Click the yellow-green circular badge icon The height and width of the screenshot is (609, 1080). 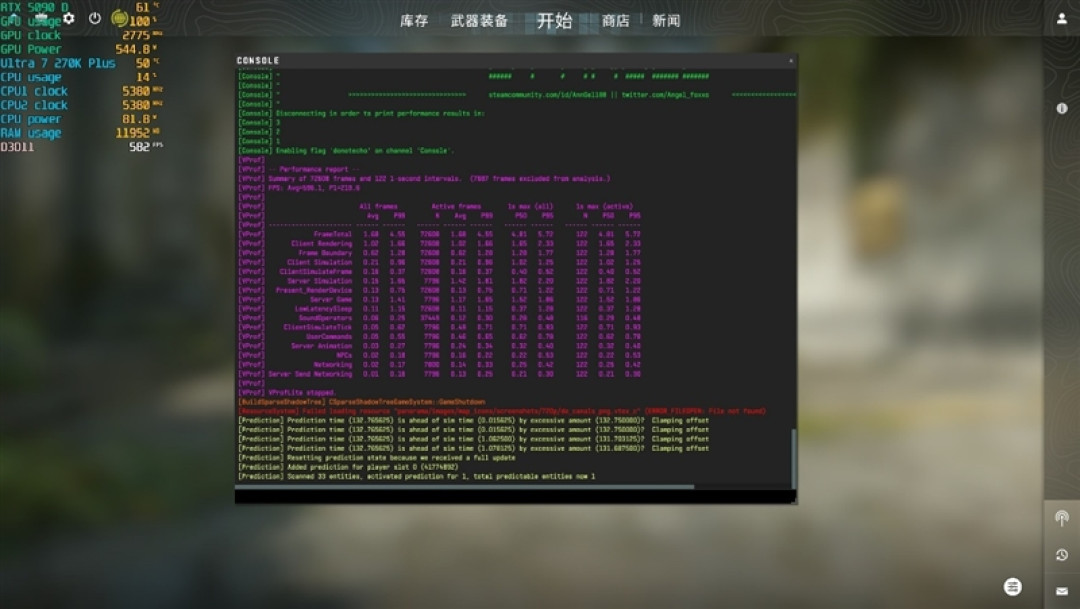point(120,19)
